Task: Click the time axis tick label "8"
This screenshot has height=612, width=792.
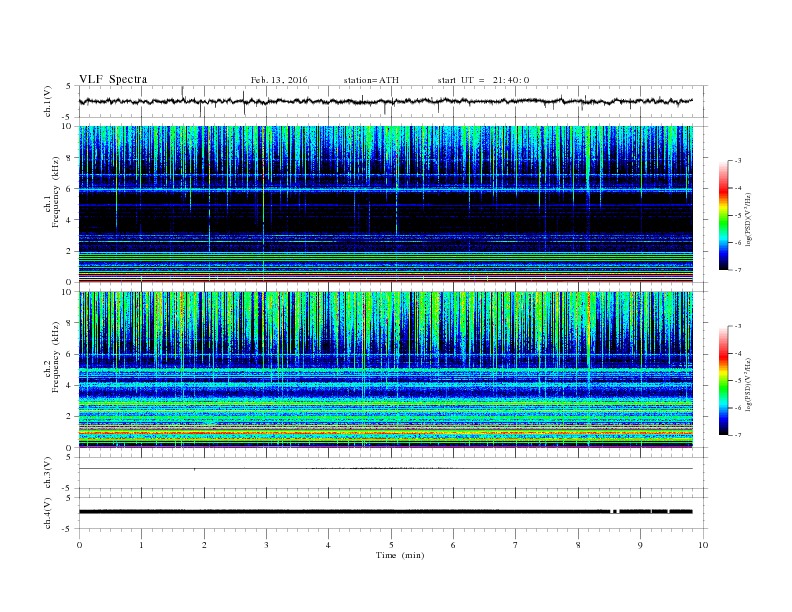Action: (578, 545)
